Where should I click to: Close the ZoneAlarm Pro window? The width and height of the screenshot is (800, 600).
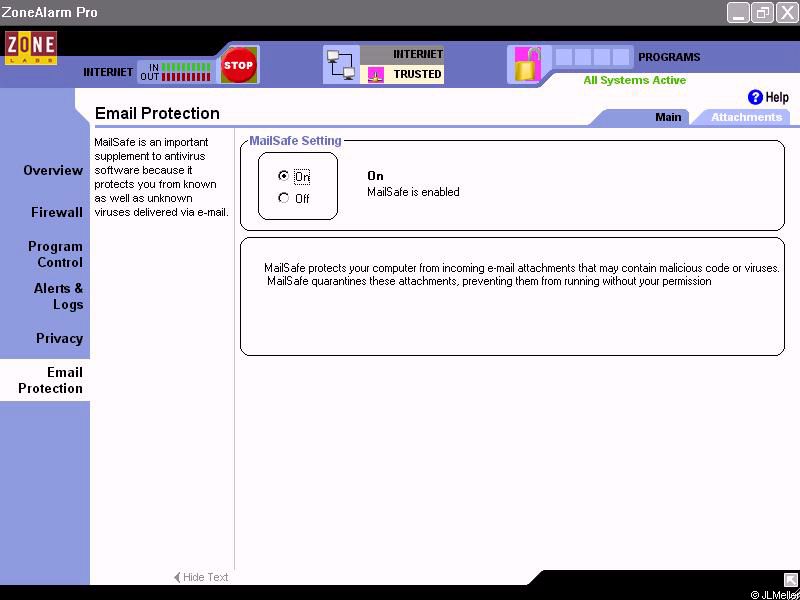[787, 13]
